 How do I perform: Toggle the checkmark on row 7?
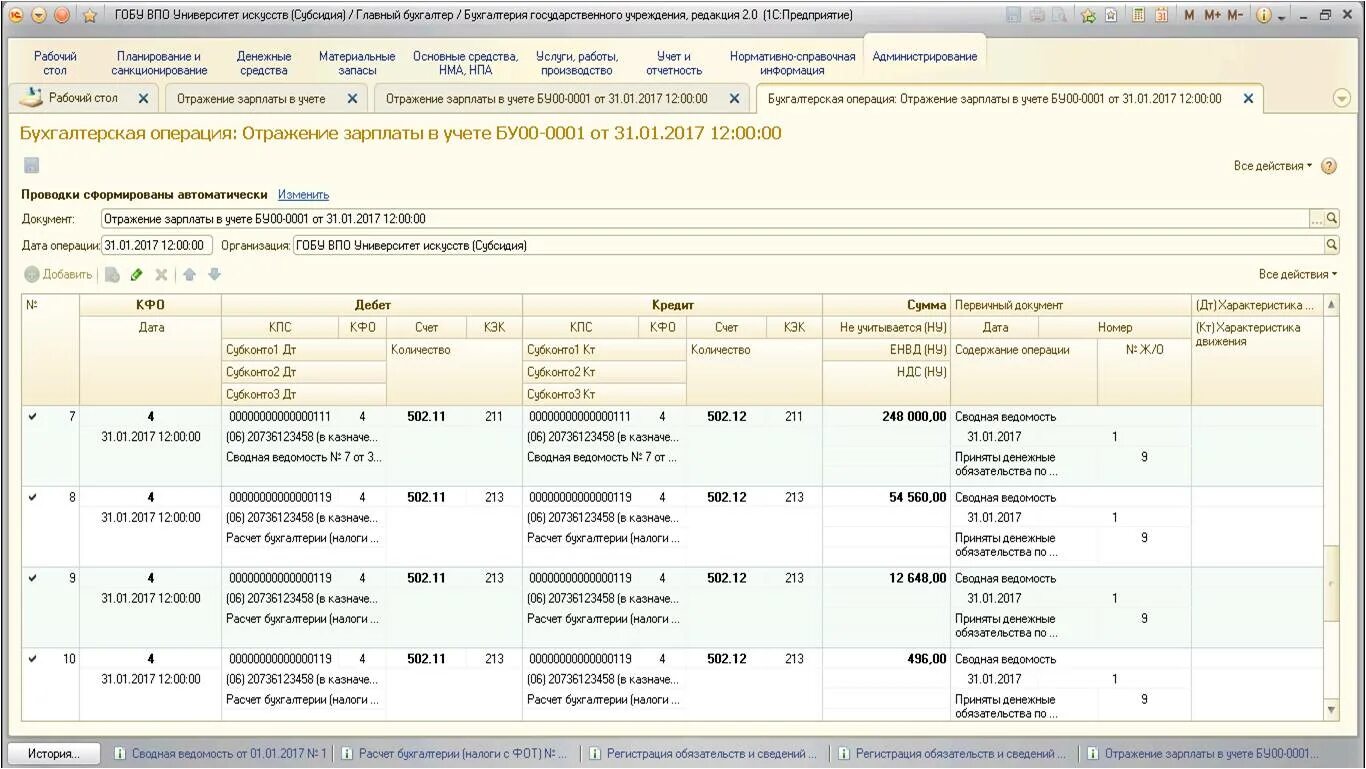coord(32,417)
